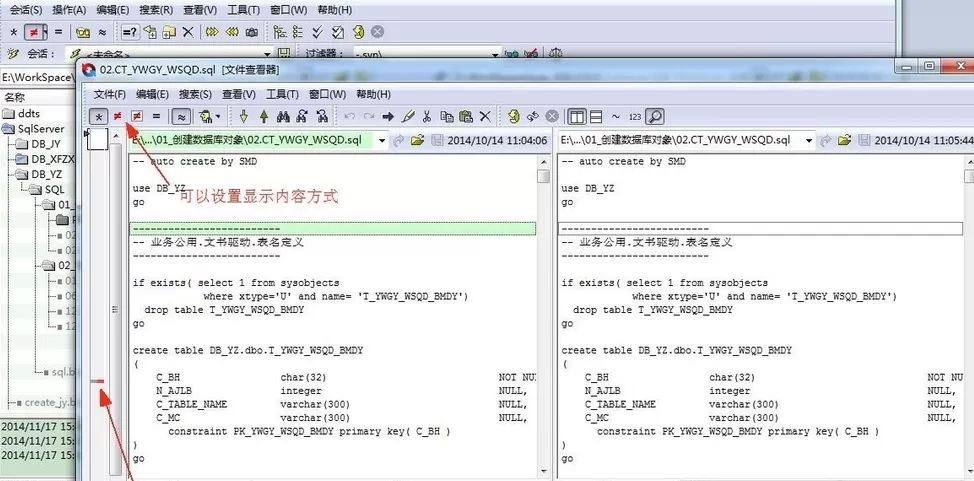Open 操作(A) menu in background window

70,10
